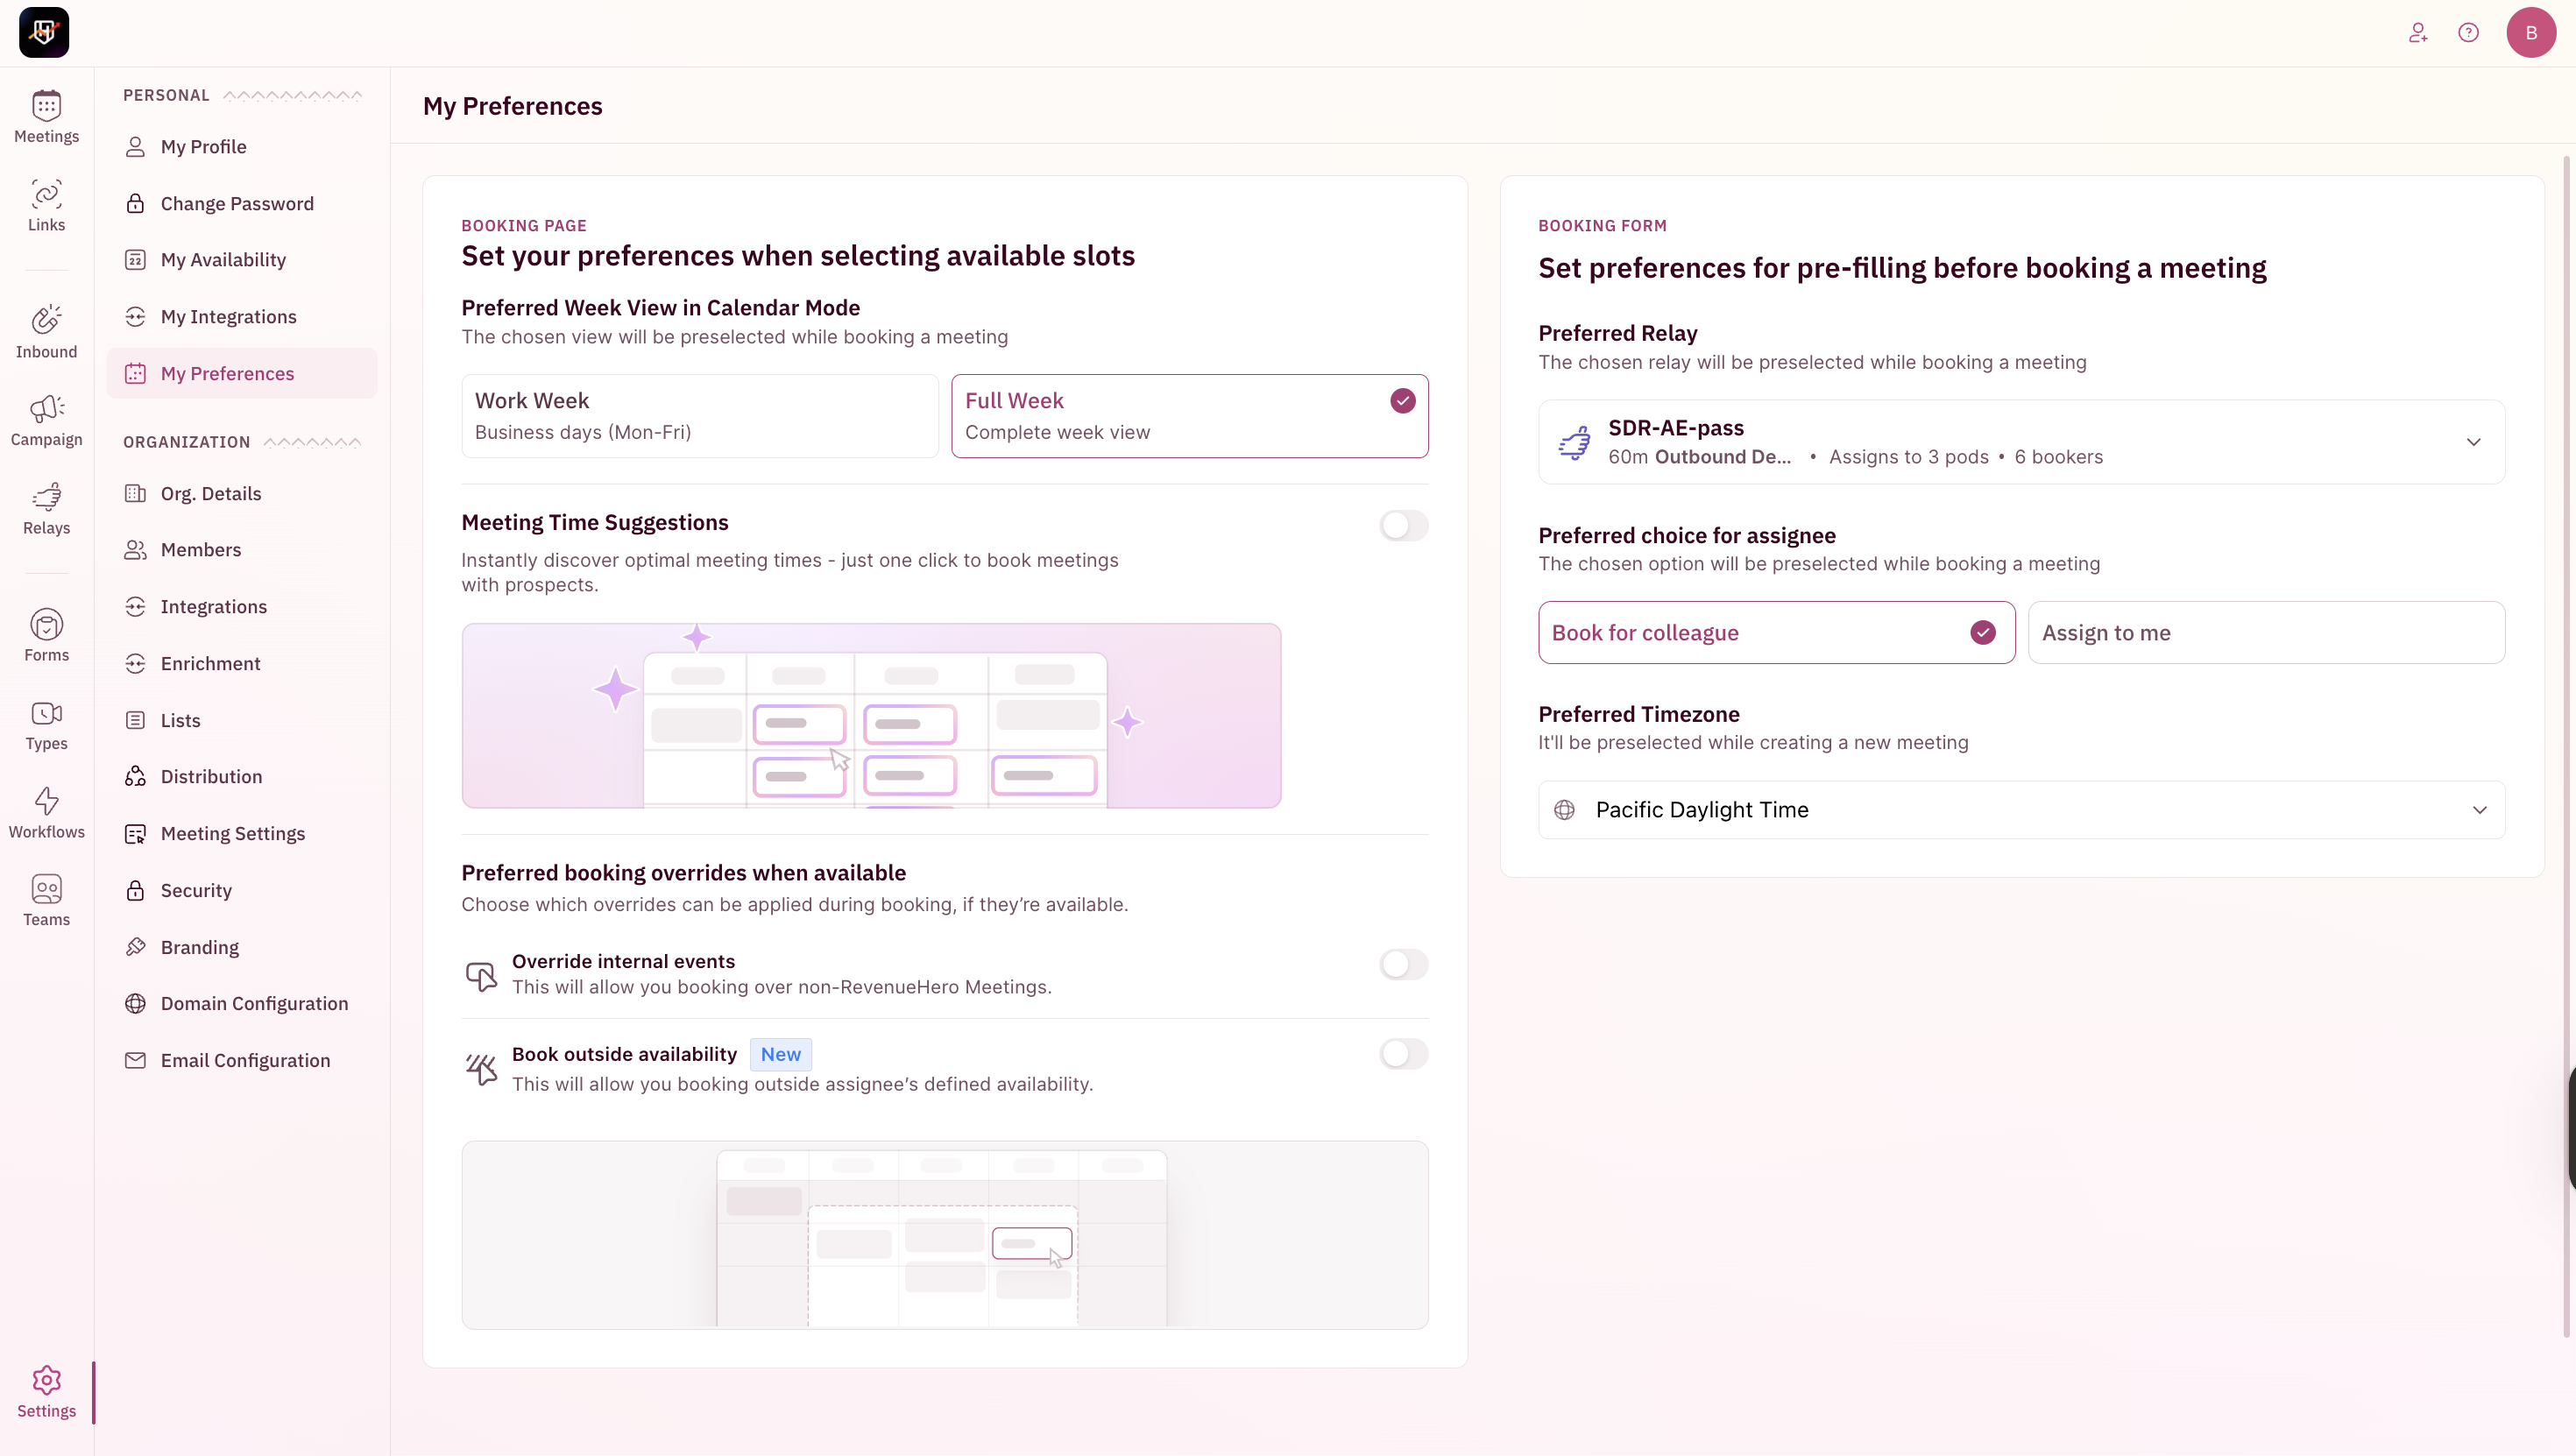Select the Work Week view option
Image resolution: width=2576 pixels, height=1456 pixels.
click(x=699, y=416)
